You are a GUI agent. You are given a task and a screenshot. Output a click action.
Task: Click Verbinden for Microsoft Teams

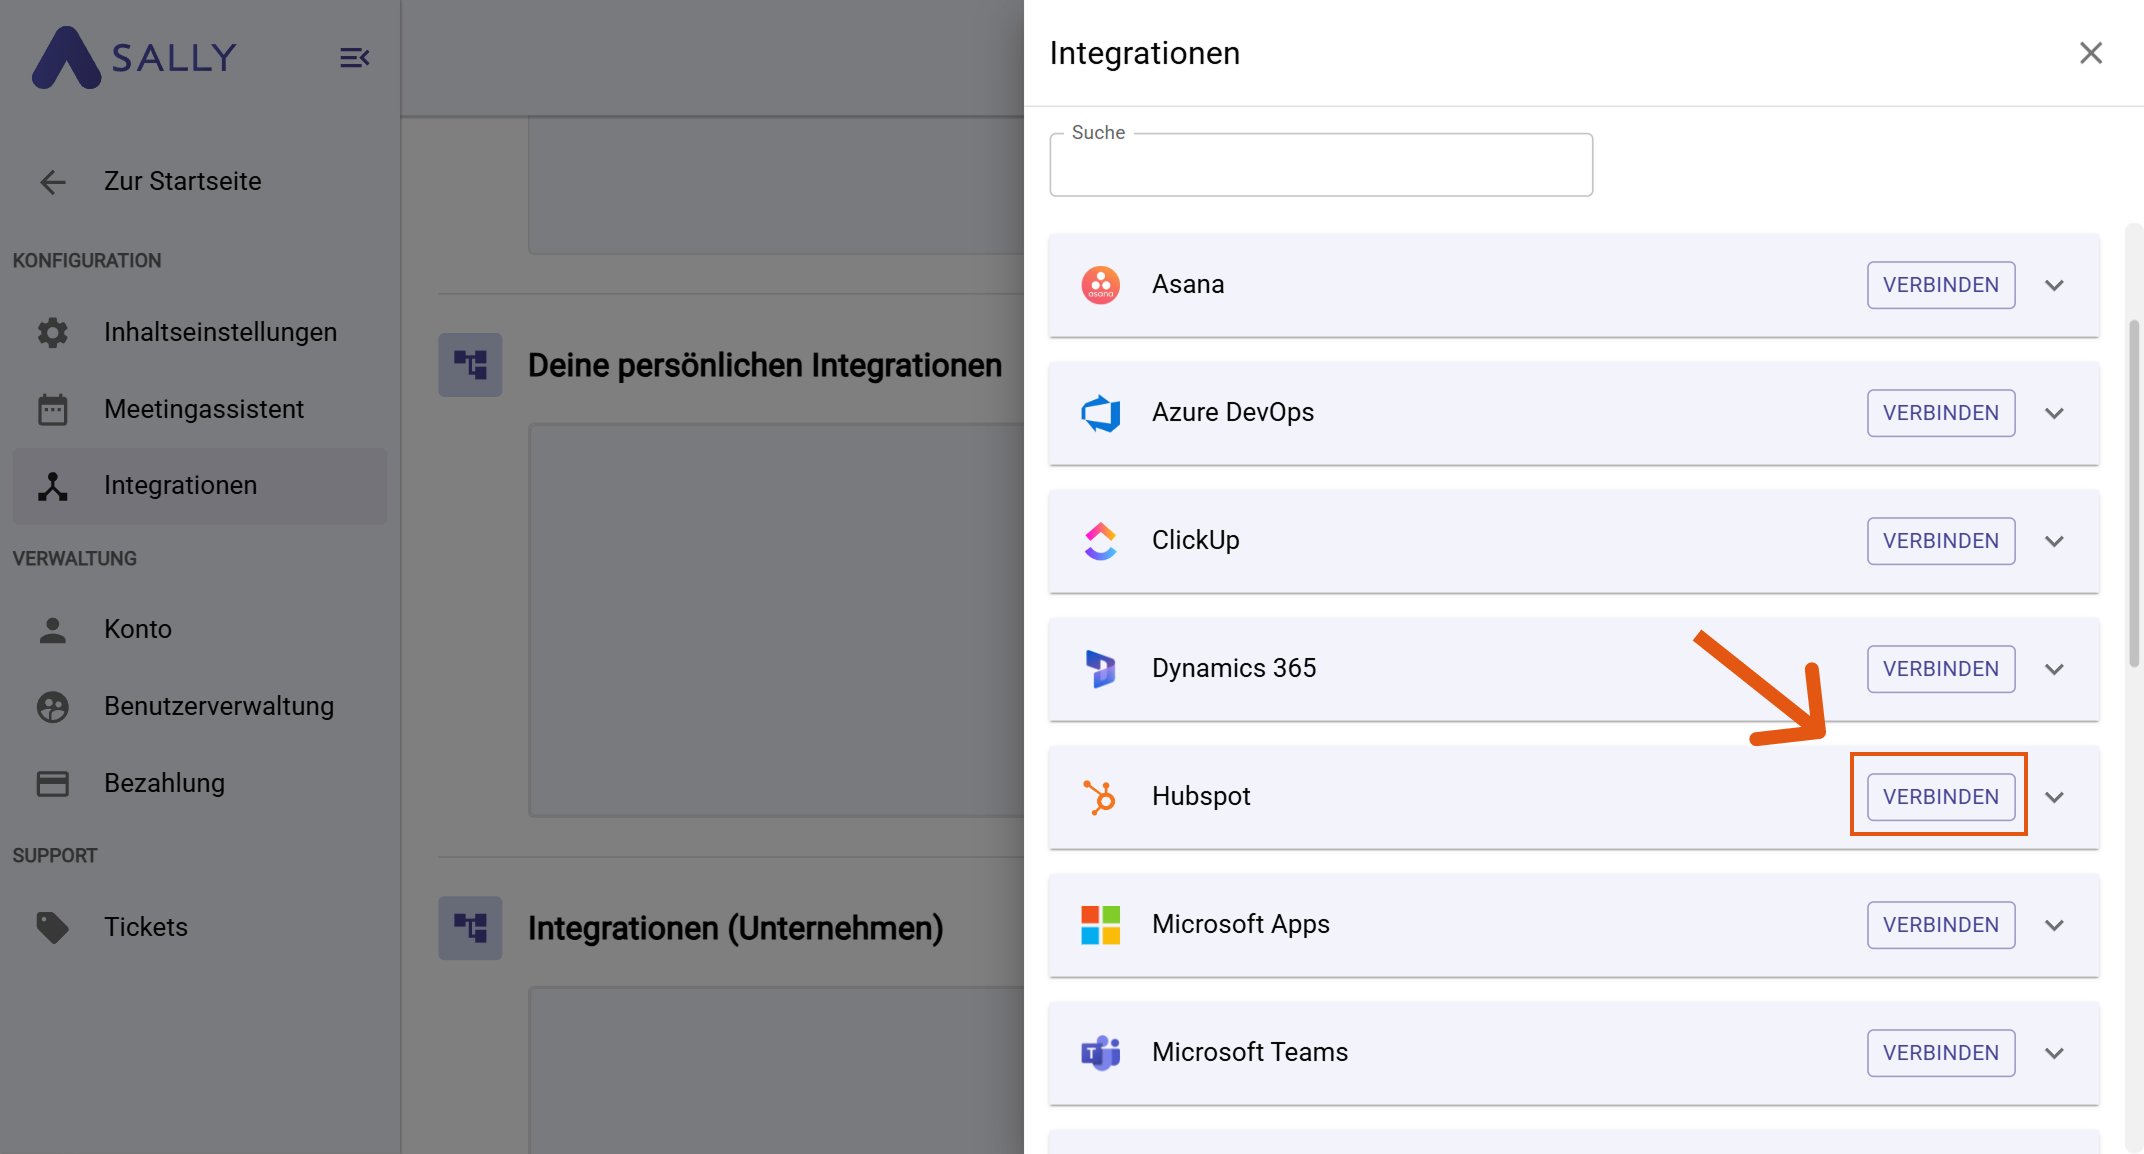1941,1053
